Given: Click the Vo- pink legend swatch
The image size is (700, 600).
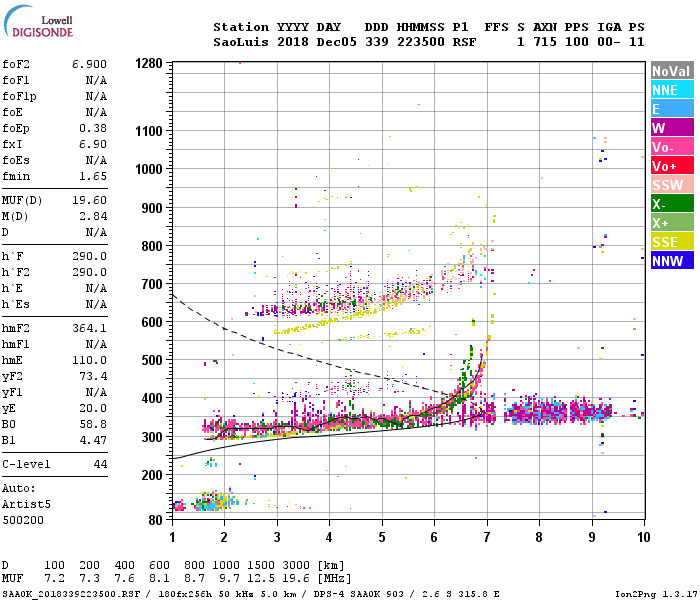Looking at the screenshot, I should [672, 147].
